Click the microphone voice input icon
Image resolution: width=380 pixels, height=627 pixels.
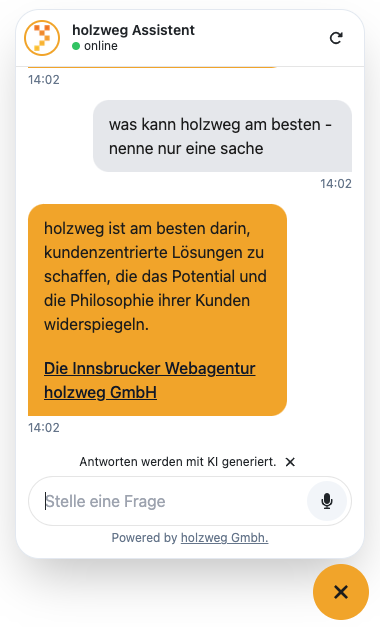[327, 501]
